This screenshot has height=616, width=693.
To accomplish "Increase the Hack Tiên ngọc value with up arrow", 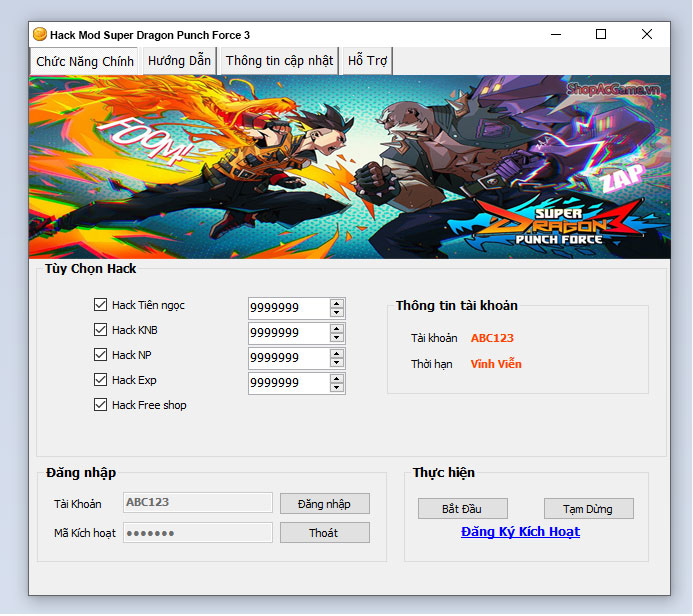I will (337, 303).
